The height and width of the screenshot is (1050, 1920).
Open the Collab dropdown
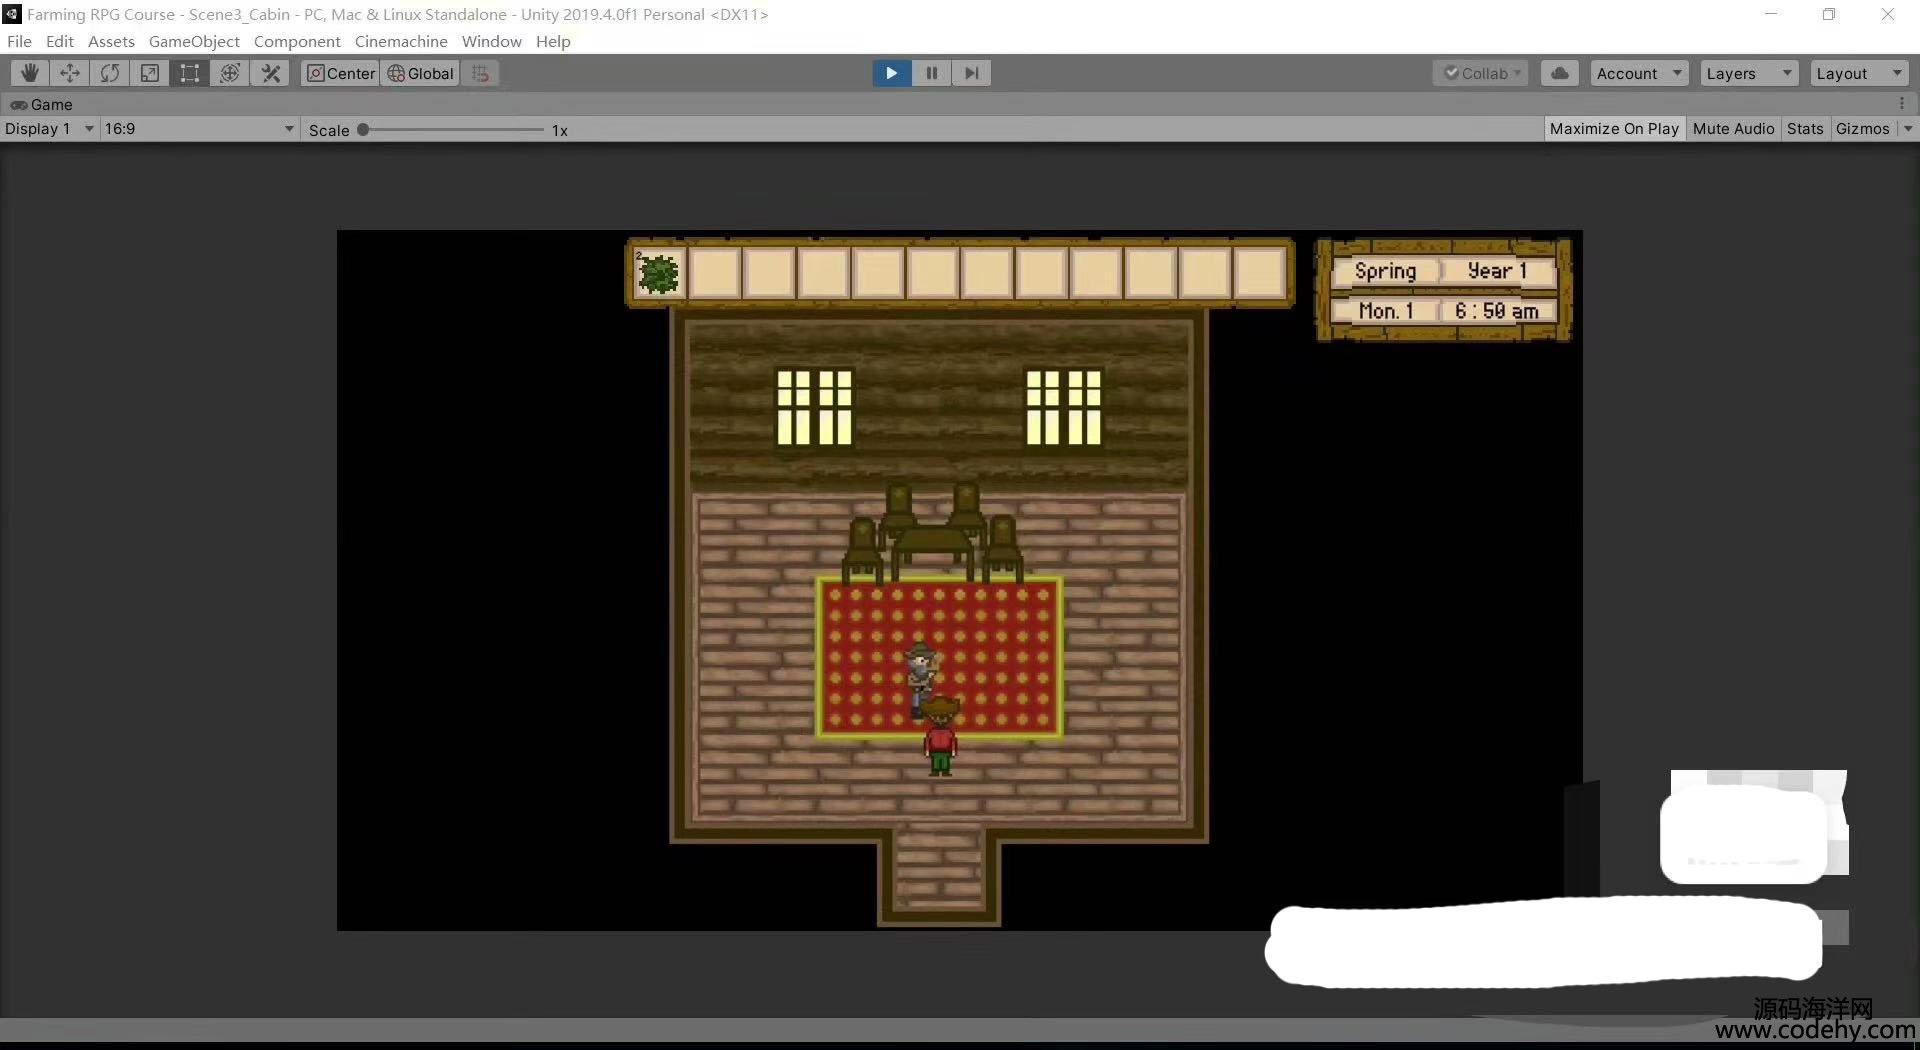click(x=1481, y=73)
